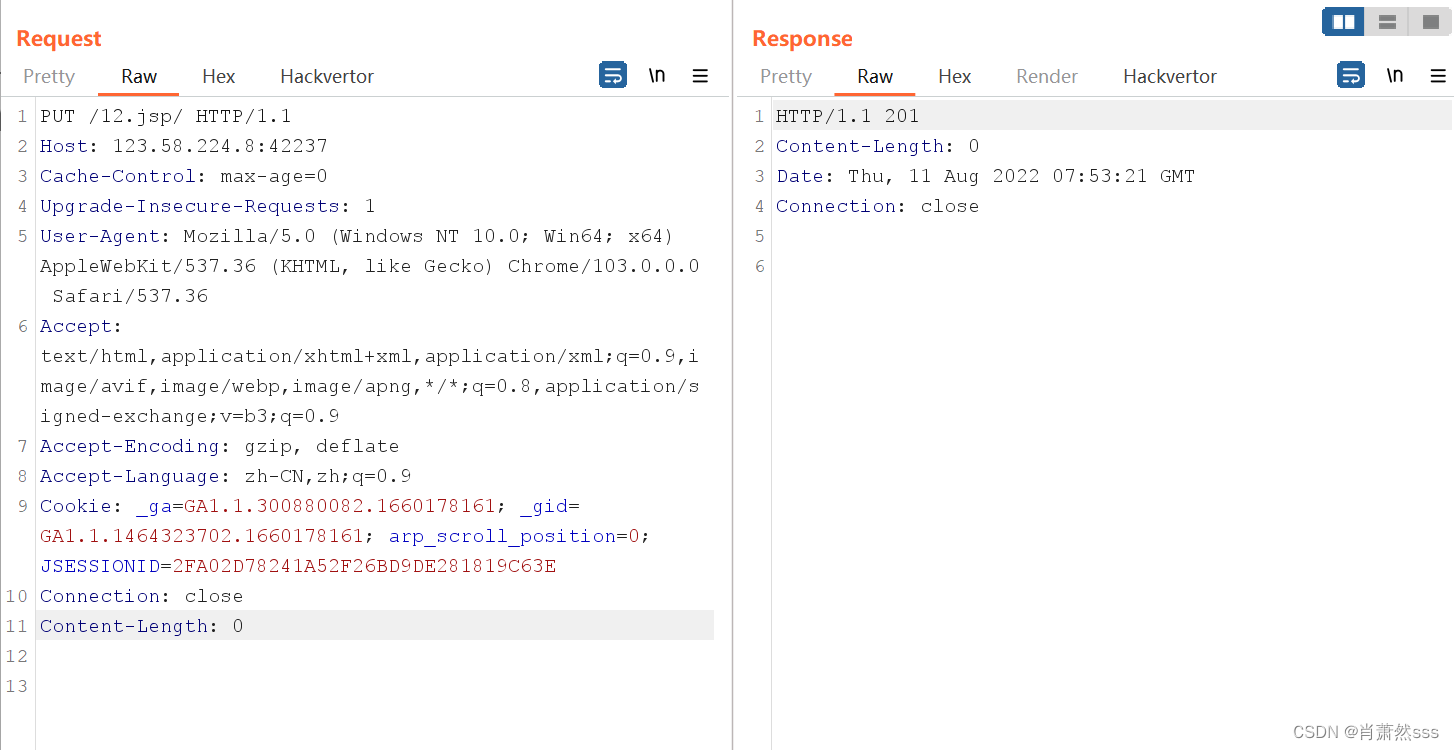Toggle word wrap icon in Request panel

(x=613, y=75)
